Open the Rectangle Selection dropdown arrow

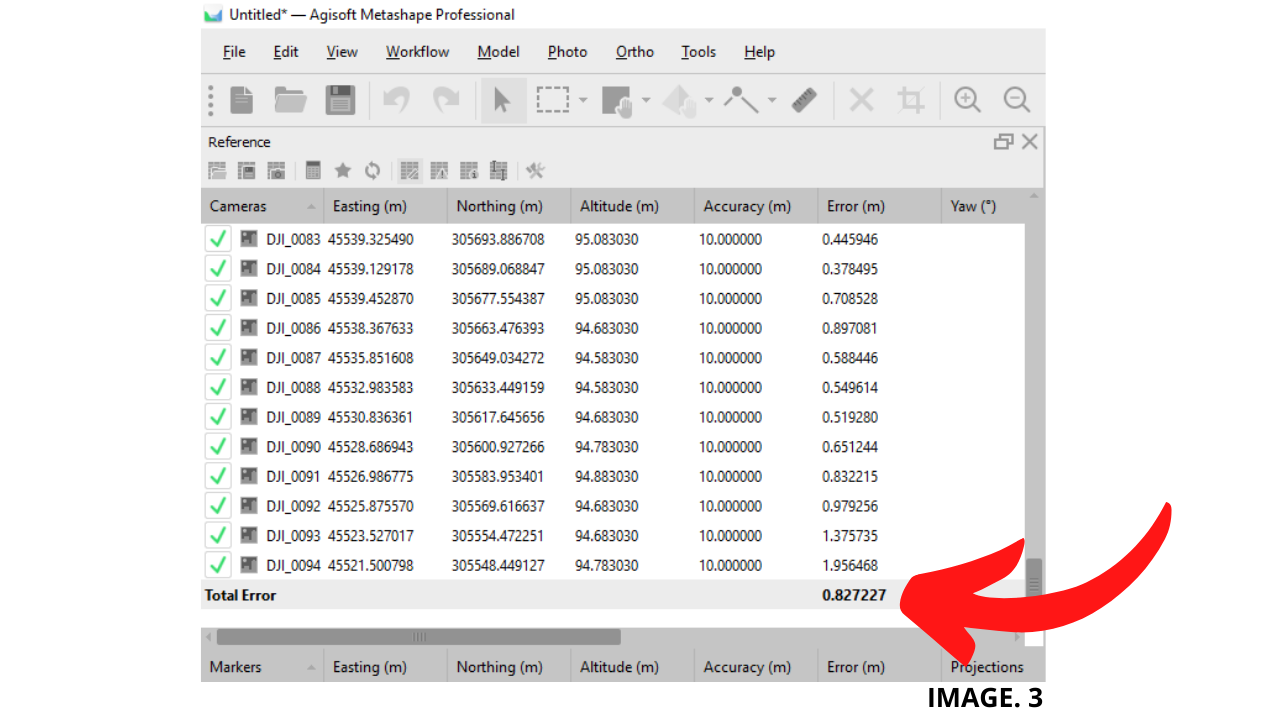[582, 100]
